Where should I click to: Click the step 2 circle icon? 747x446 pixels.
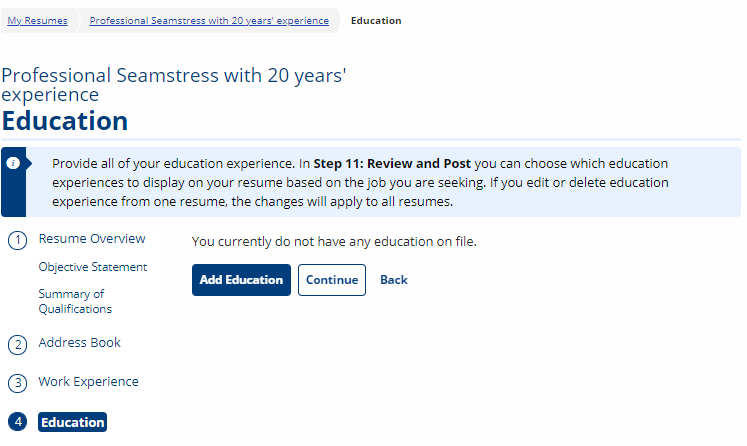18,345
